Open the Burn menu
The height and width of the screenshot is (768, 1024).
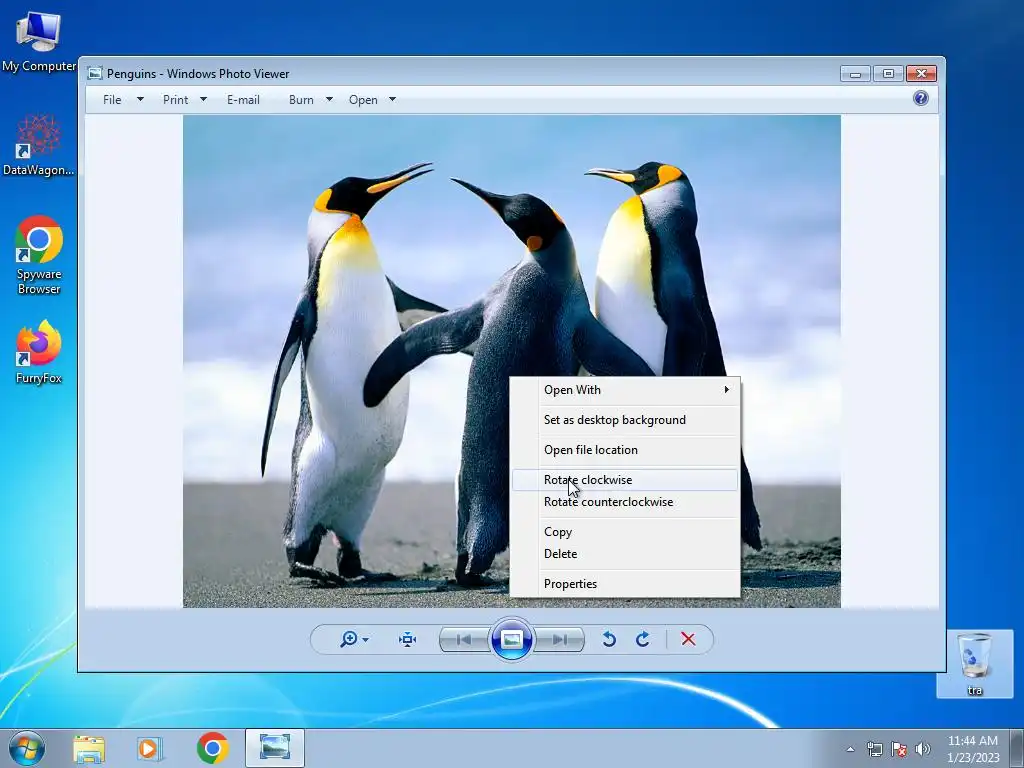[301, 100]
